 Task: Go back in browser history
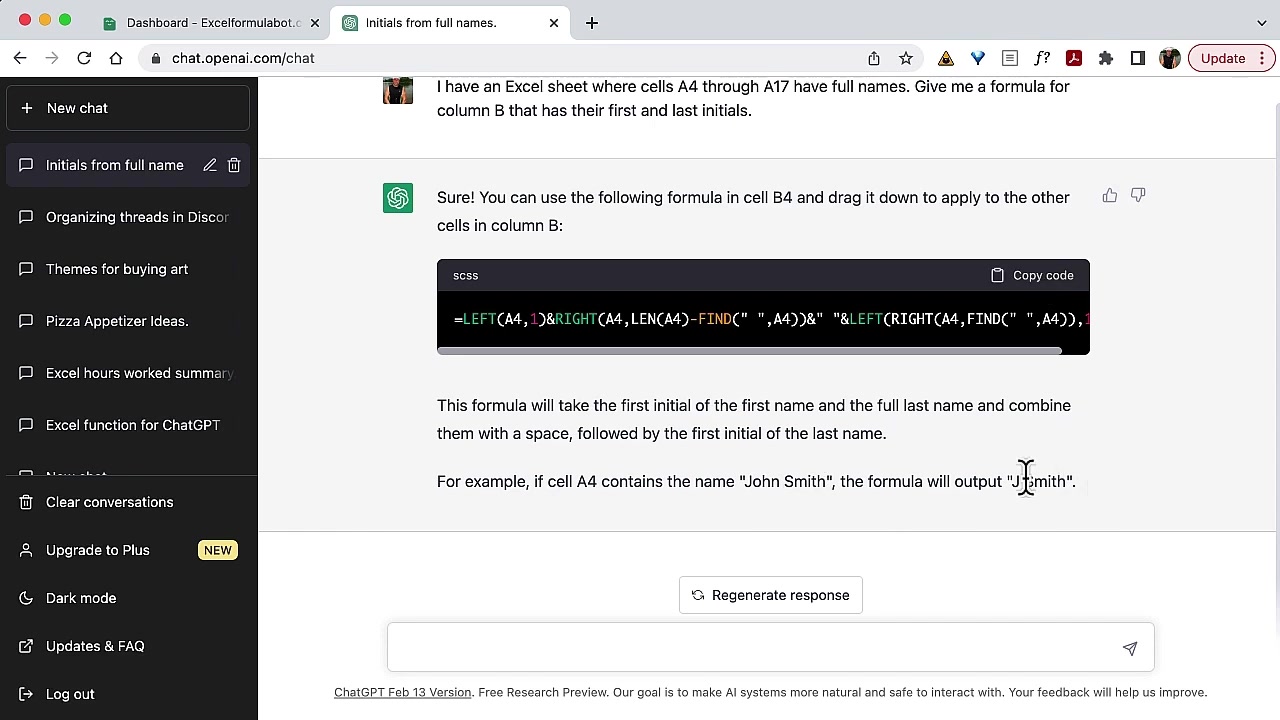20,58
